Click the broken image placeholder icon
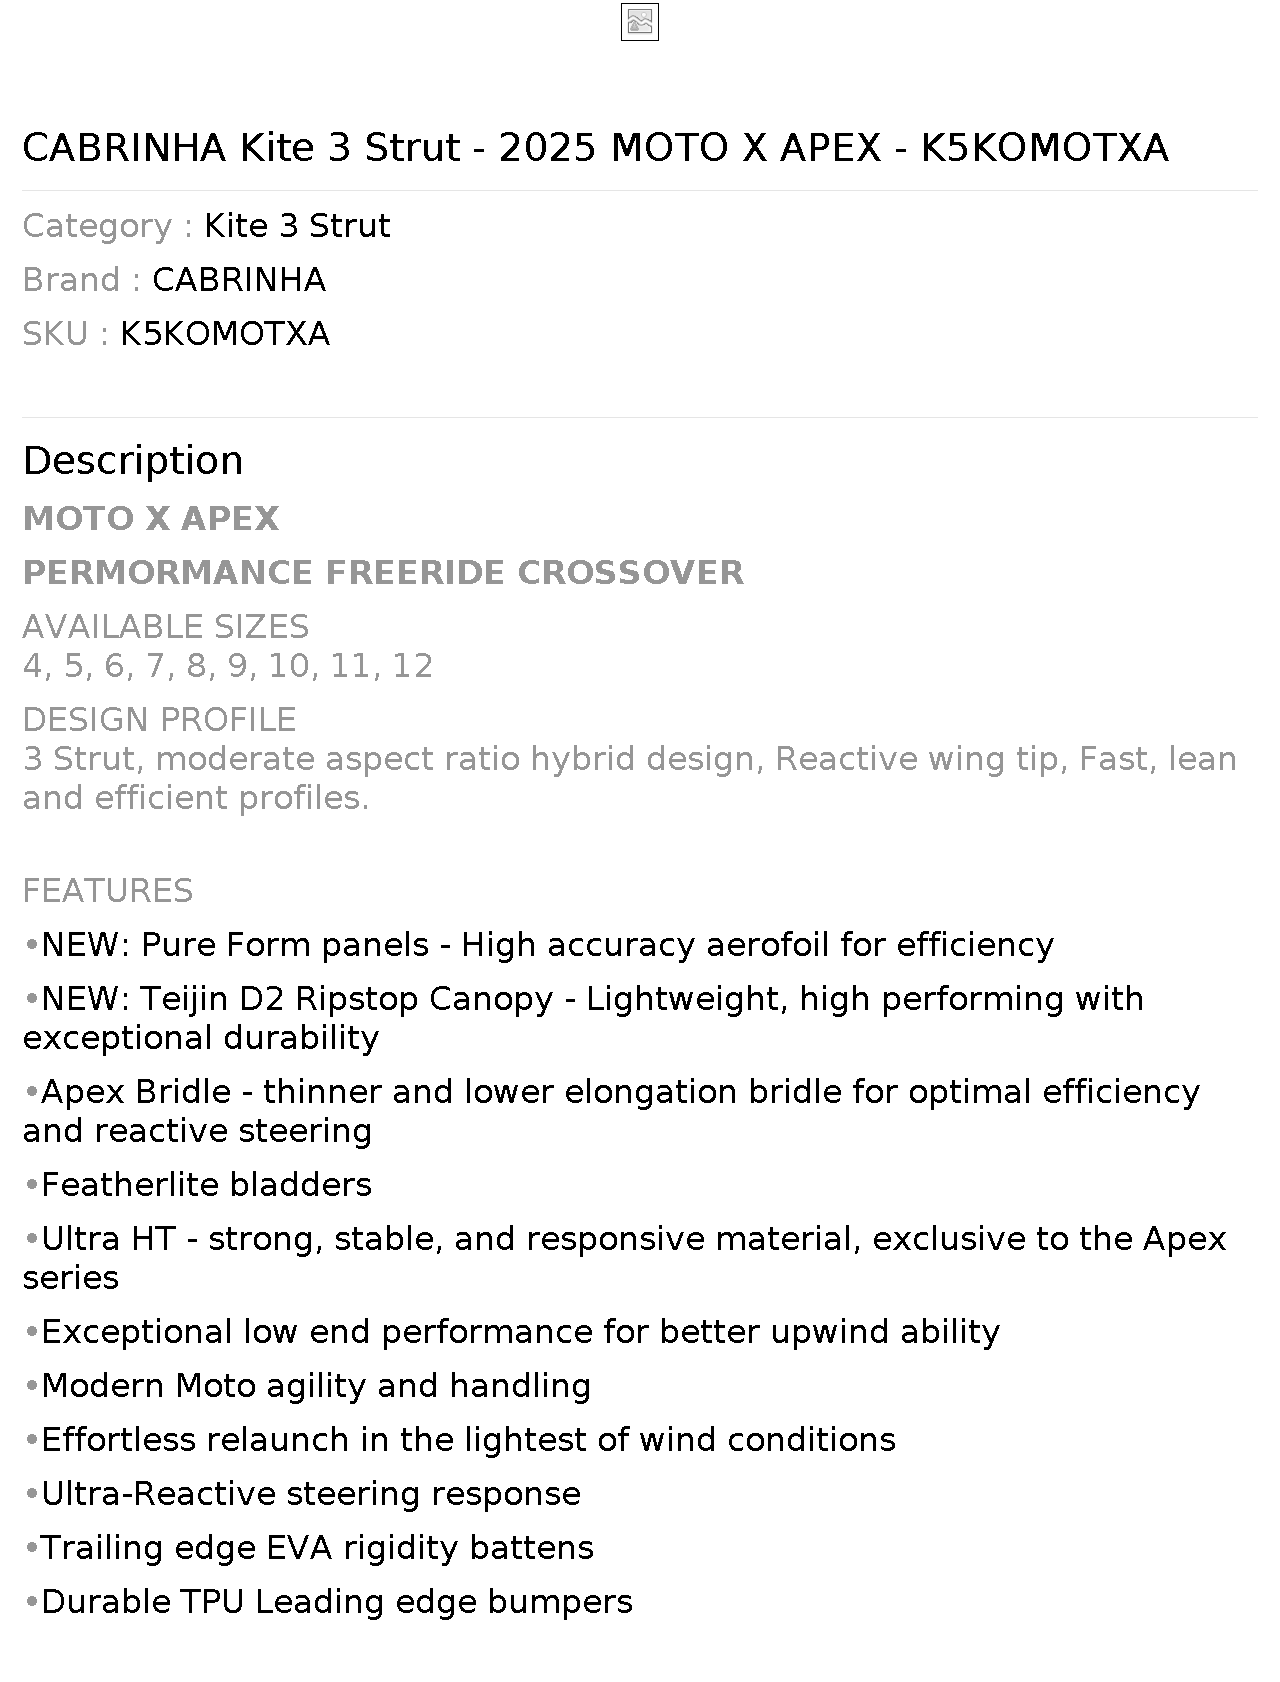1280x1682 pixels. 640,22
